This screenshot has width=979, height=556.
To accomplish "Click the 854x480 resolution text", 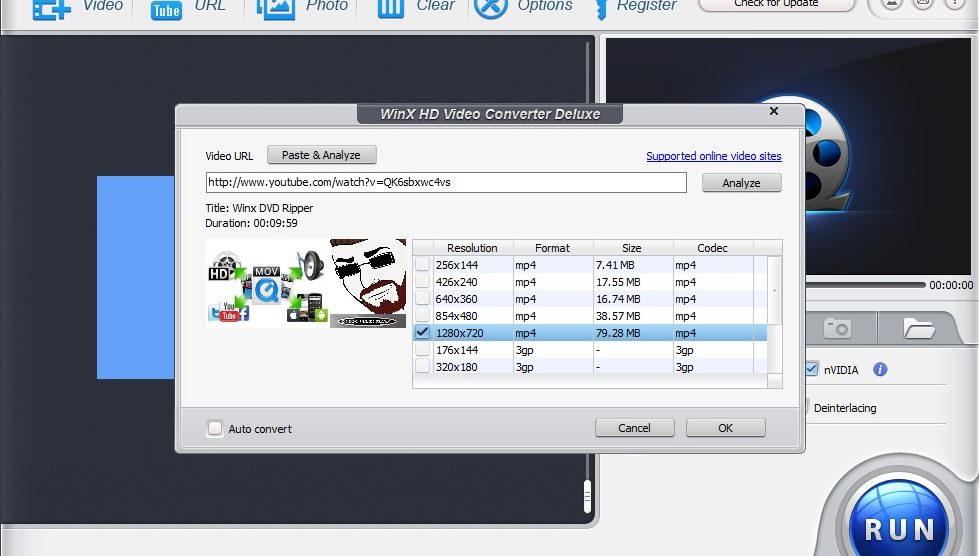I will (x=456, y=315).
